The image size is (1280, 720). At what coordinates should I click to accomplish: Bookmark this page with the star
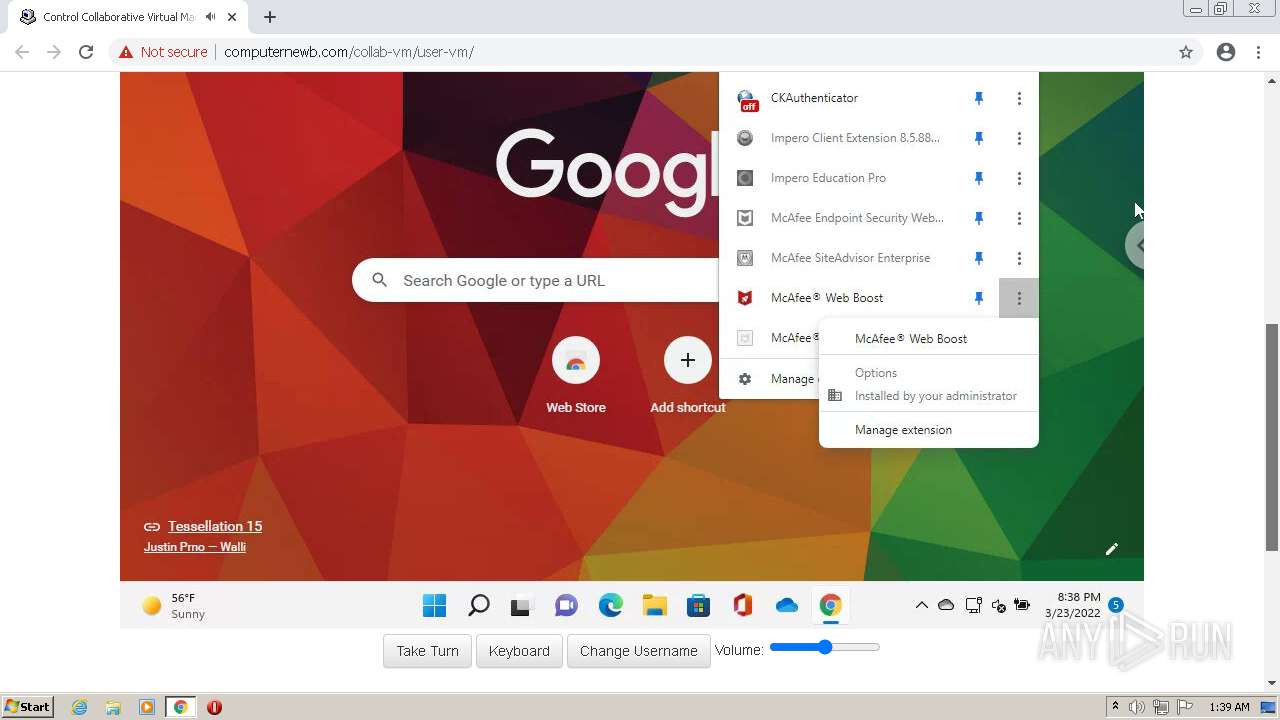click(x=1186, y=52)
